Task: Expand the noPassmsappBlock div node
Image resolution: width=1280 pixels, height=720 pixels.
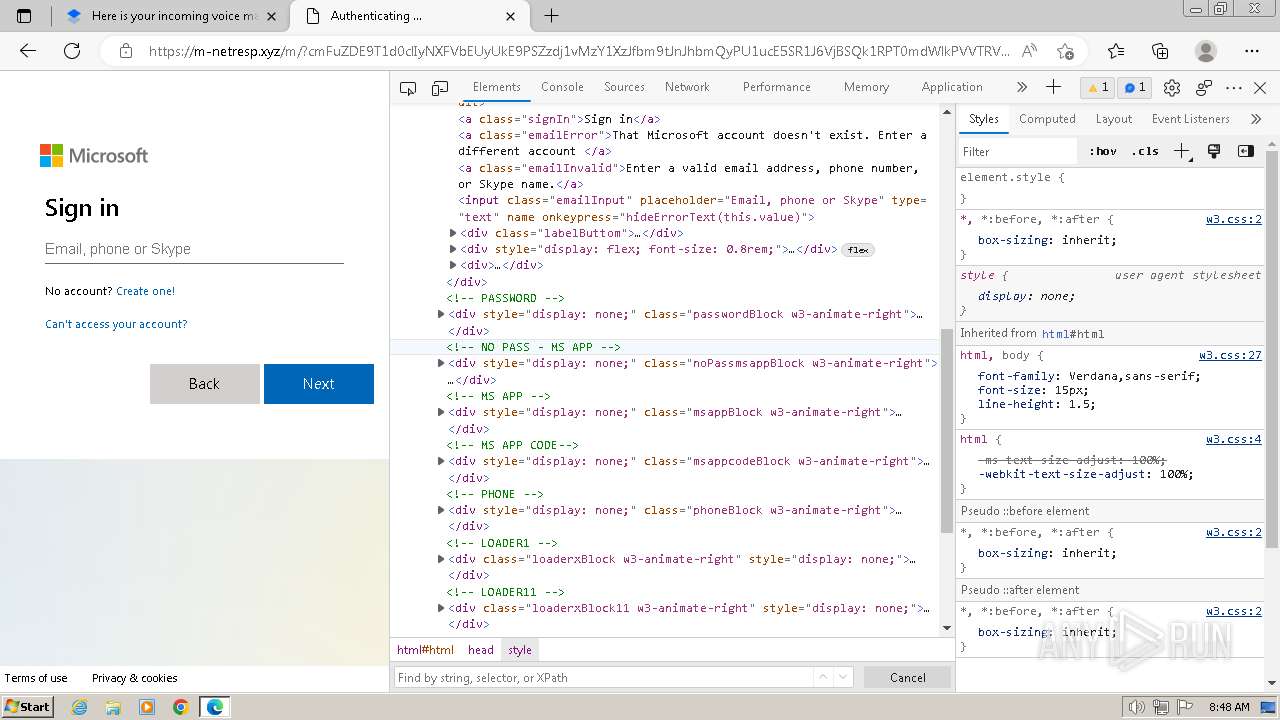Action: point(441,363)
